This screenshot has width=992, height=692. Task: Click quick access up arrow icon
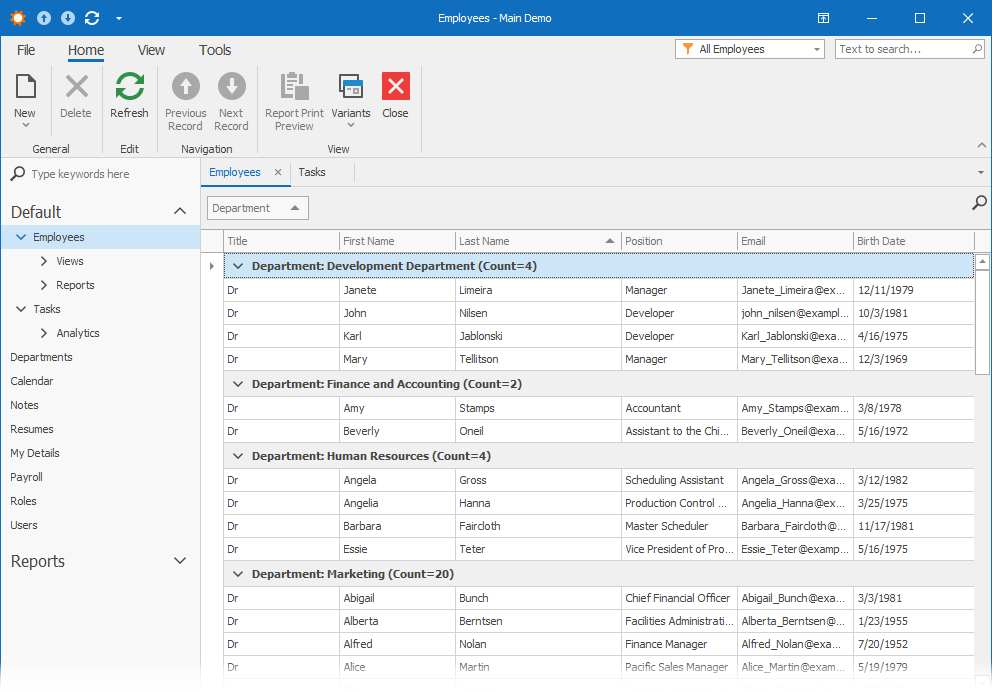(x=44, y=18)
